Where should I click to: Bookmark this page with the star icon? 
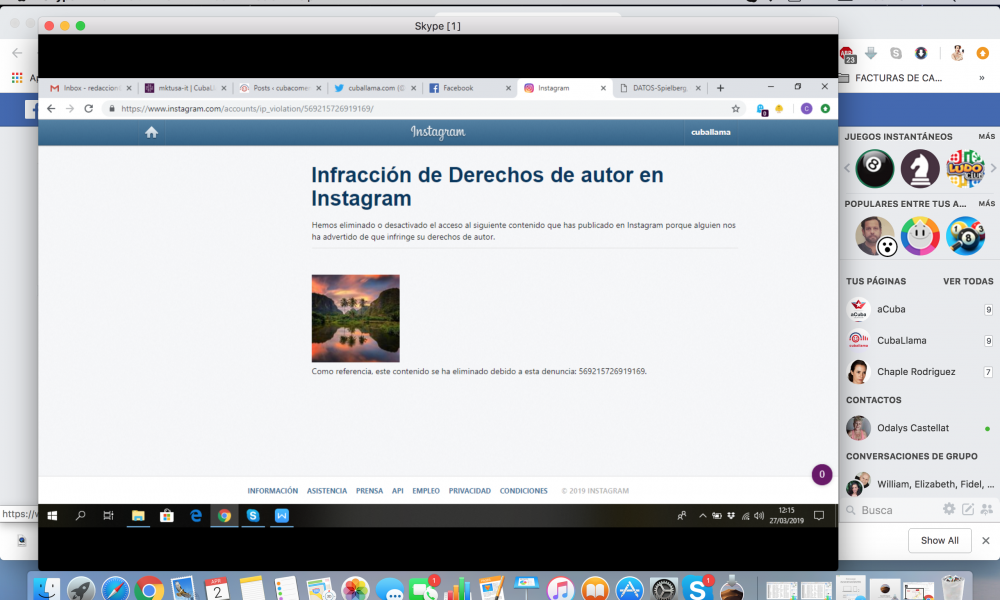coord(736,108)
